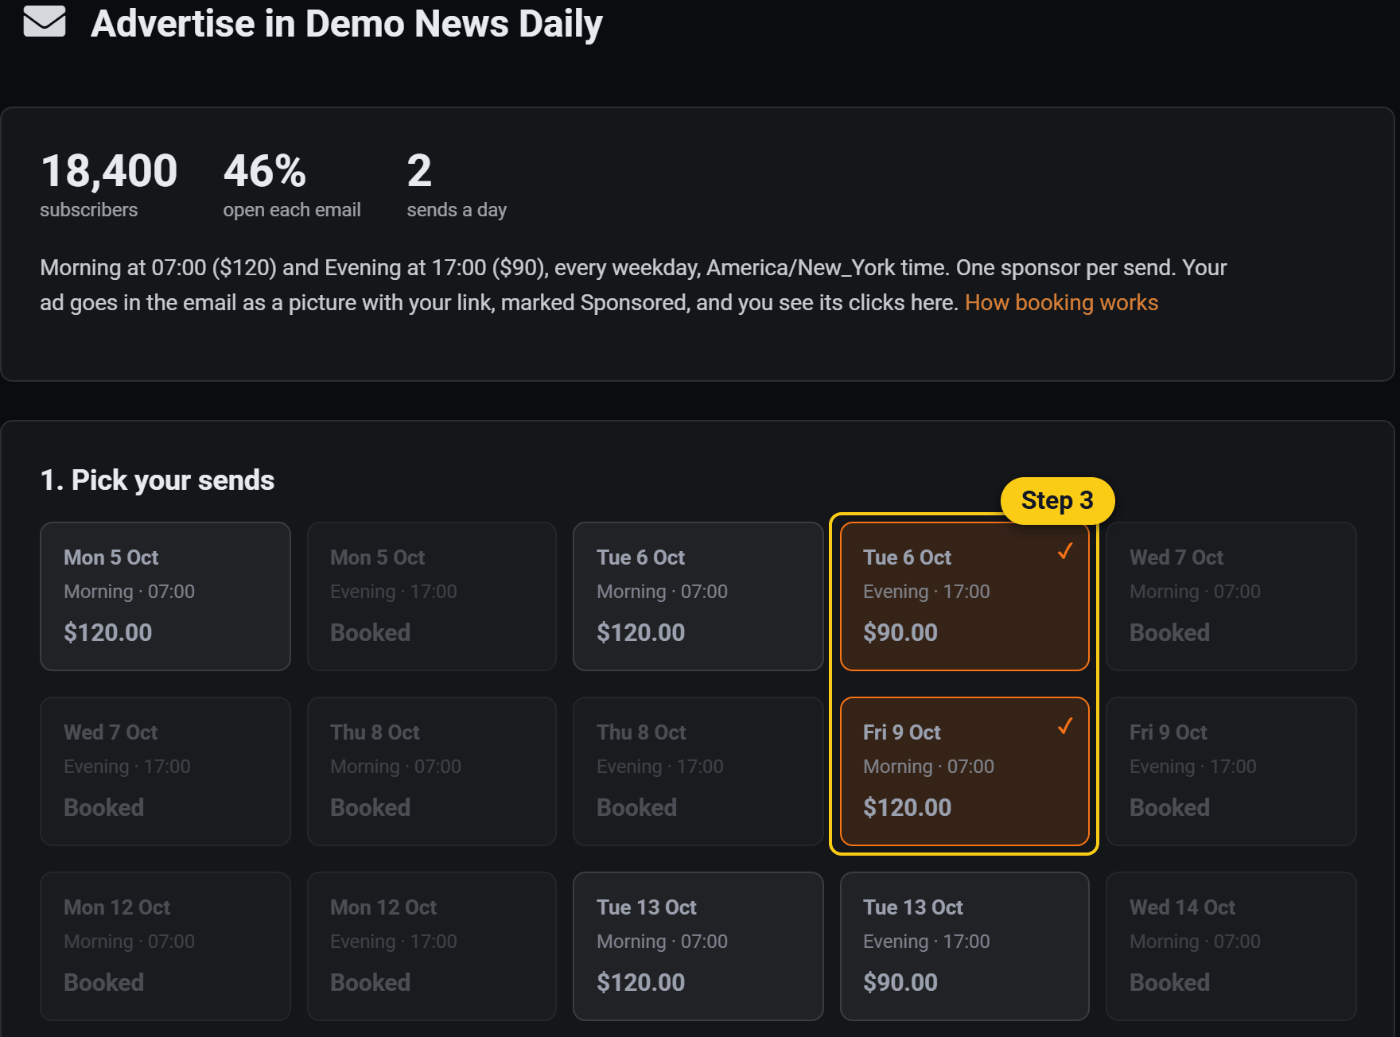Click the 1. Pick your sends heading
The image size is (1400, 1037).
[157, 480]
